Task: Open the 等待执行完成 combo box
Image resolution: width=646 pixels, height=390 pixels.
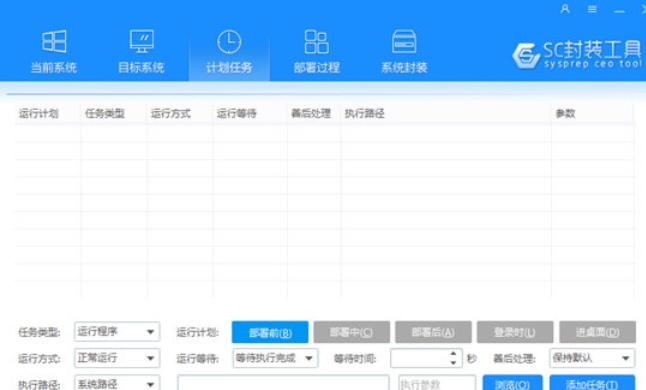Action: coord(275,358)
